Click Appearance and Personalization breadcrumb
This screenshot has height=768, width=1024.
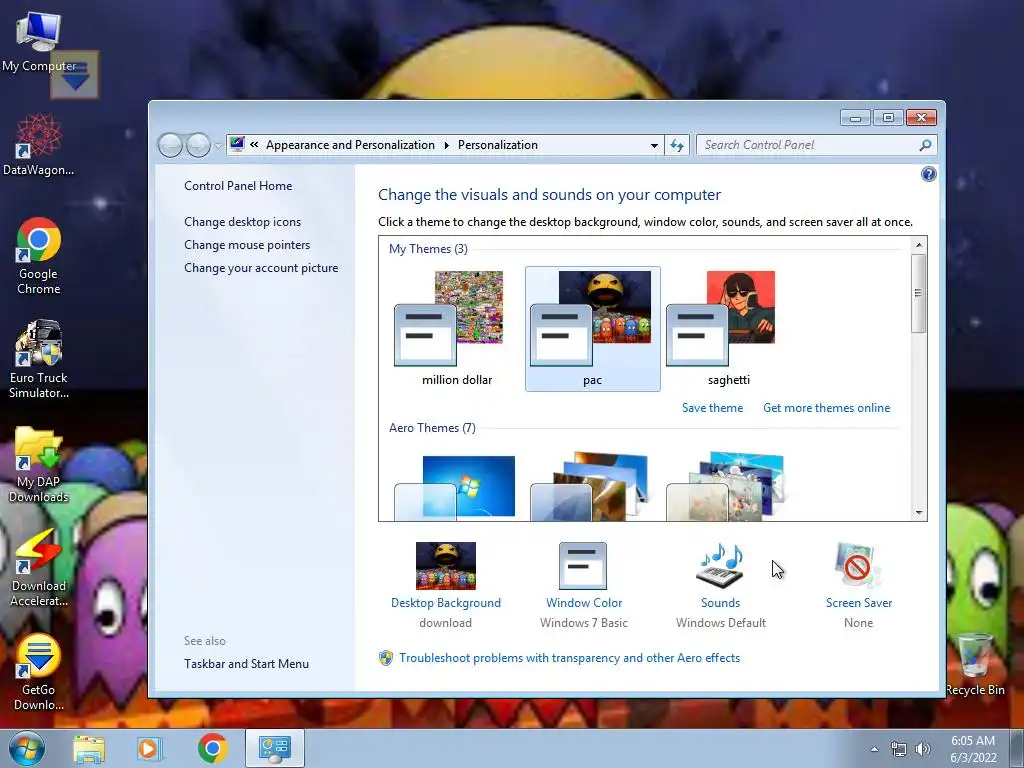[x=350, y=145]
